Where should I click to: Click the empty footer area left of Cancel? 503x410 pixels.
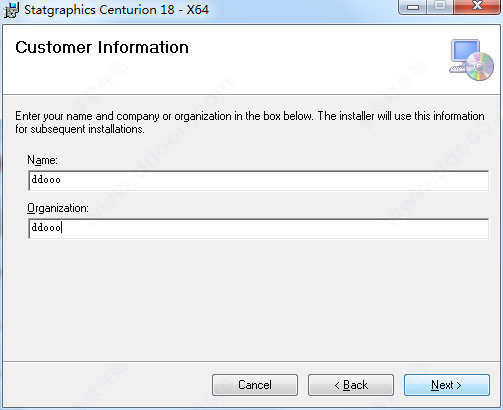107,385
